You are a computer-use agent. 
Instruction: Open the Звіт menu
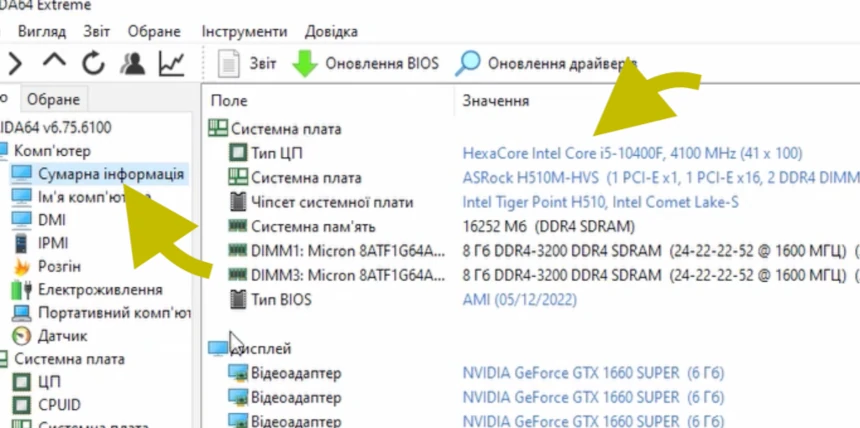click(97, 31)
